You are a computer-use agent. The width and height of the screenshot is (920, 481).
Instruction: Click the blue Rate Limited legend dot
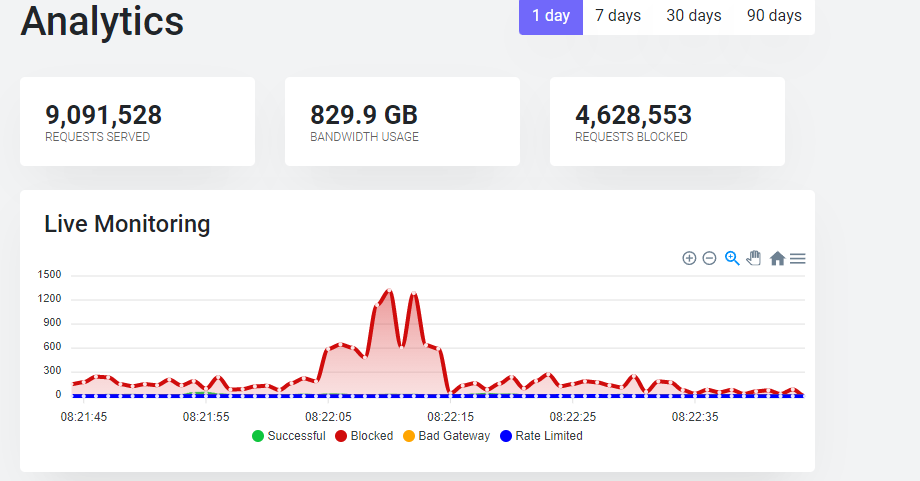pos(506,436)
